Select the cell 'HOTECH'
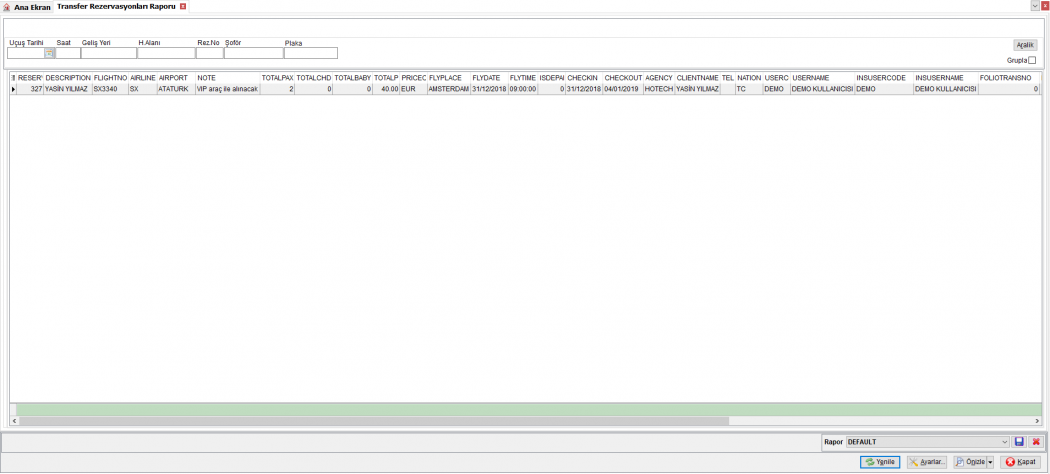The width and height of the screenshot is (1050, 474). point(659,88)
